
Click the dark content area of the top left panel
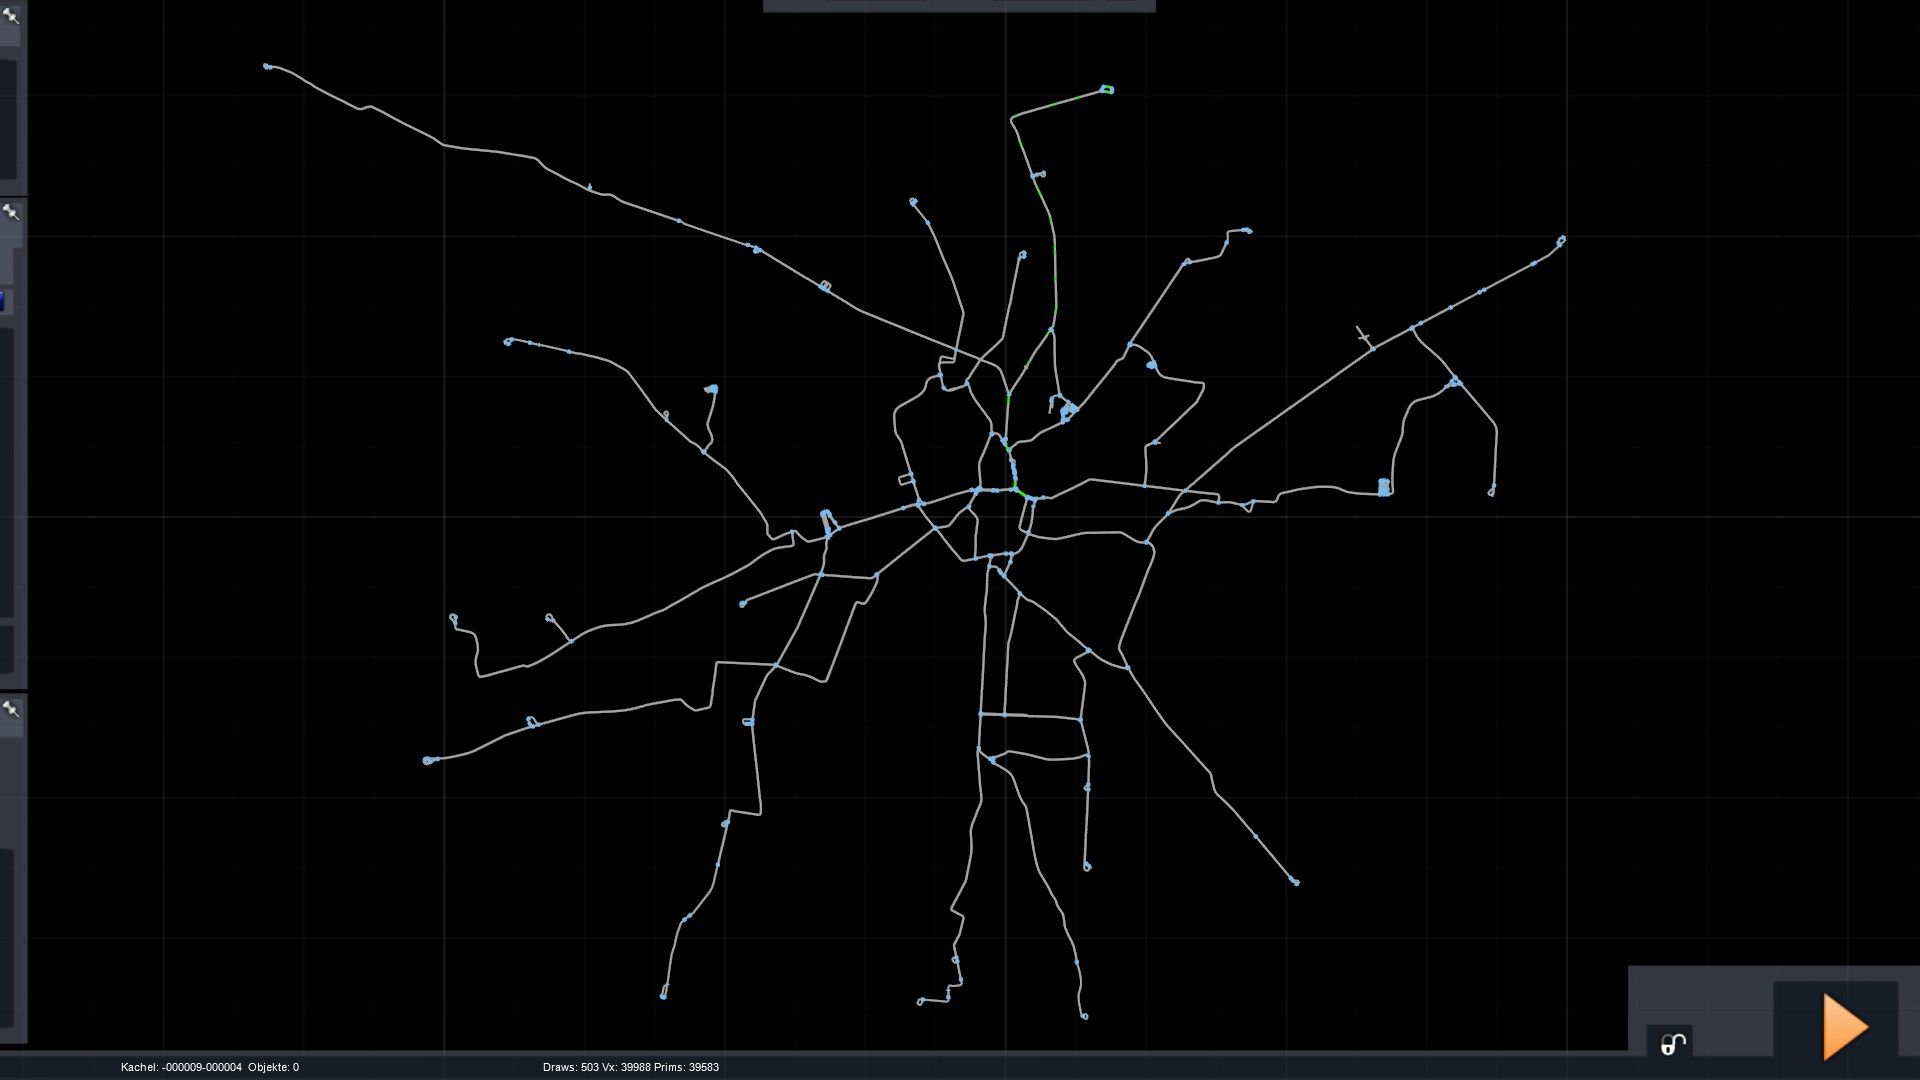(7, 120)
